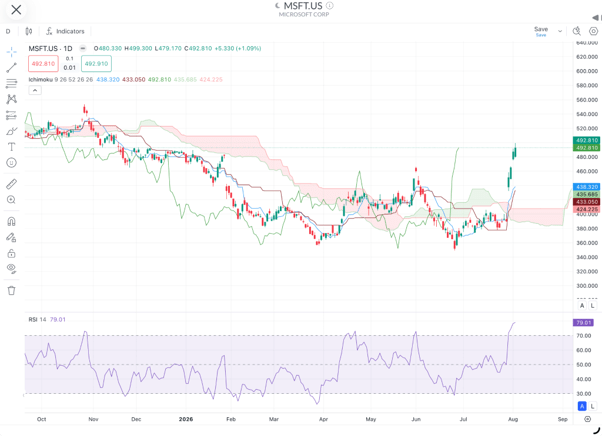This screenshot has height=436, width=602.
Task: Toggle magnet mode on
Action: 12,221
